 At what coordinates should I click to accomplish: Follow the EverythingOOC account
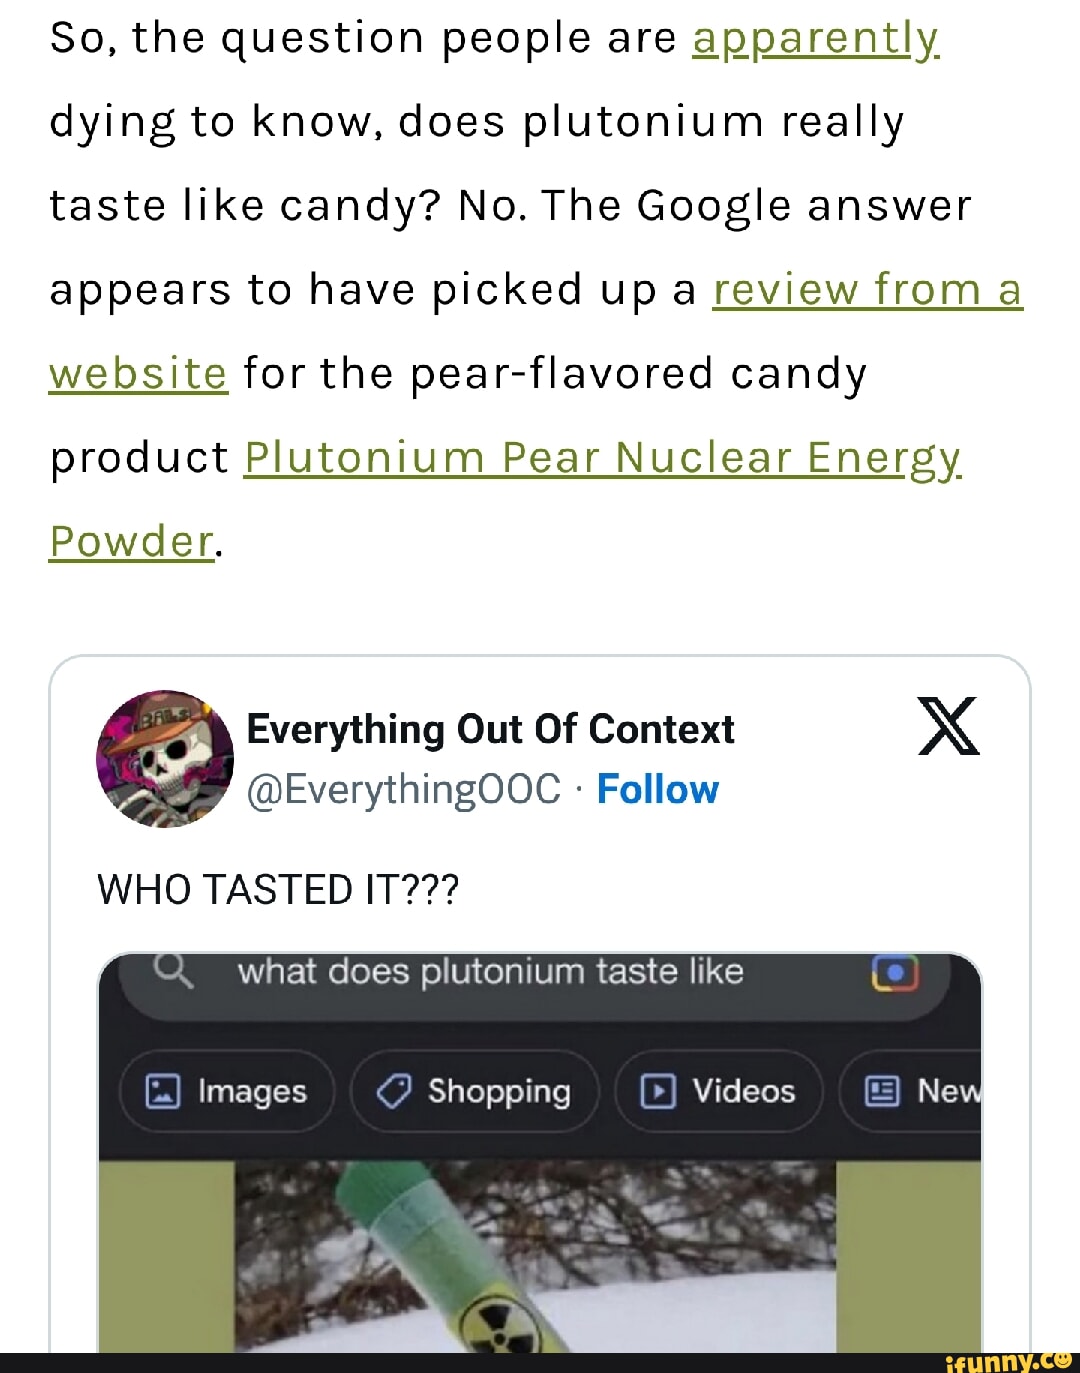[x=657, y=790]
